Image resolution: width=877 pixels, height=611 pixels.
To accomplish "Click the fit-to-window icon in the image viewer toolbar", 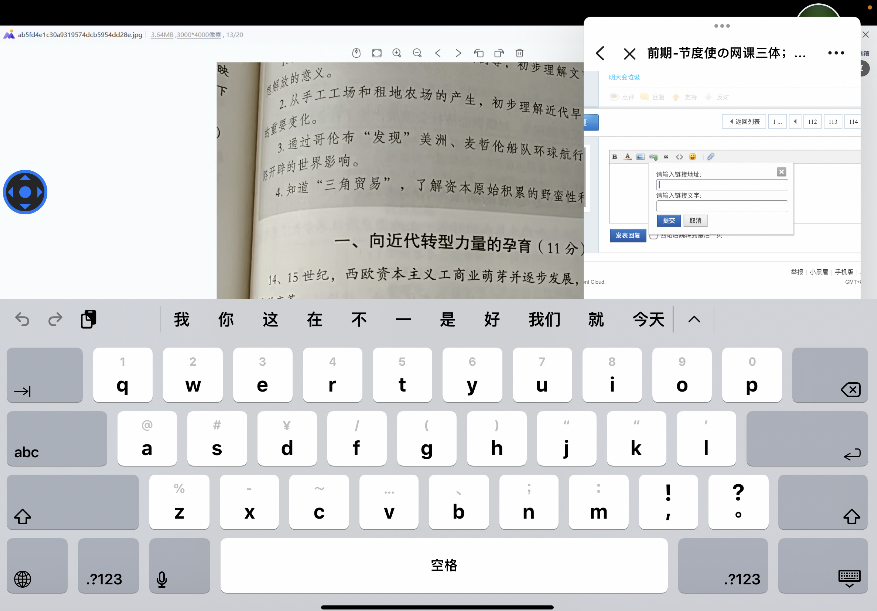I will click(x=377, y=53).
